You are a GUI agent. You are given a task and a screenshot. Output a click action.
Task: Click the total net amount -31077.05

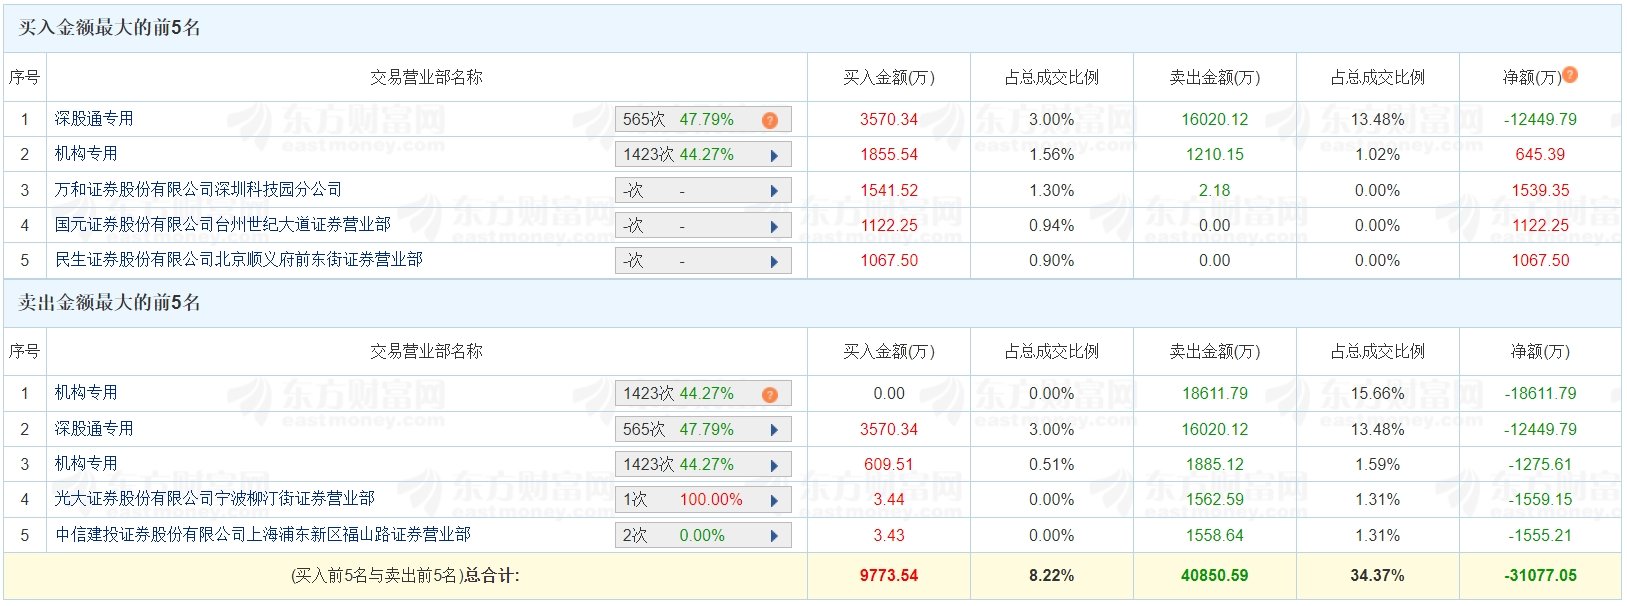pyautogui.click(x=1541, y=576)
